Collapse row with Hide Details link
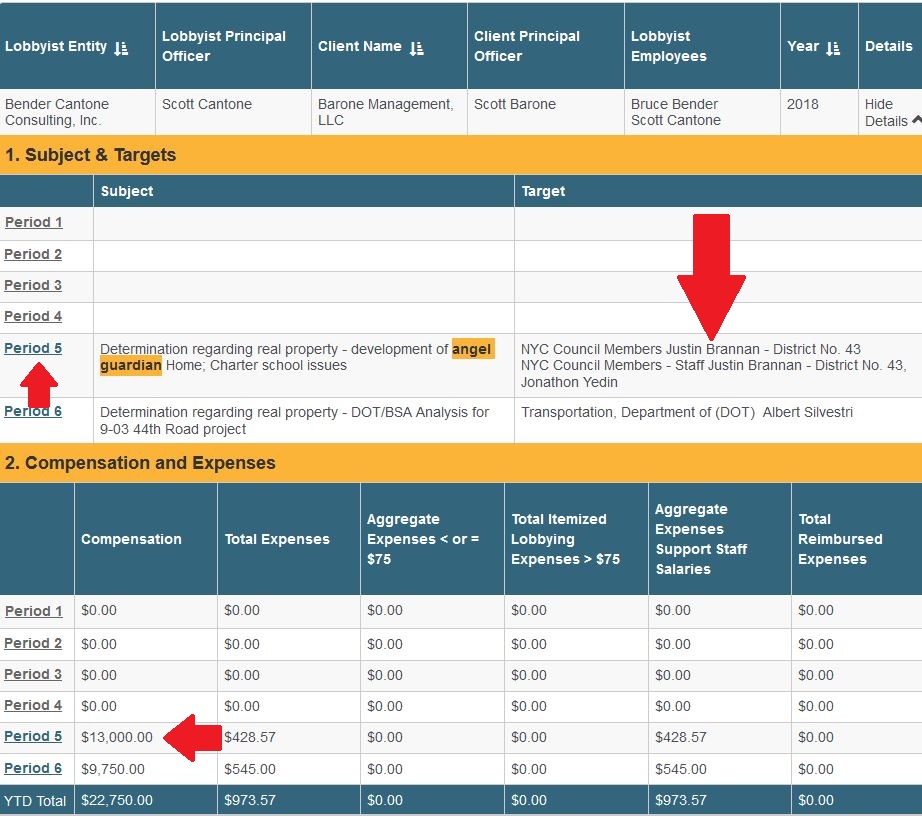The height and width of the screenshot is (816, 922). (892, 112)
